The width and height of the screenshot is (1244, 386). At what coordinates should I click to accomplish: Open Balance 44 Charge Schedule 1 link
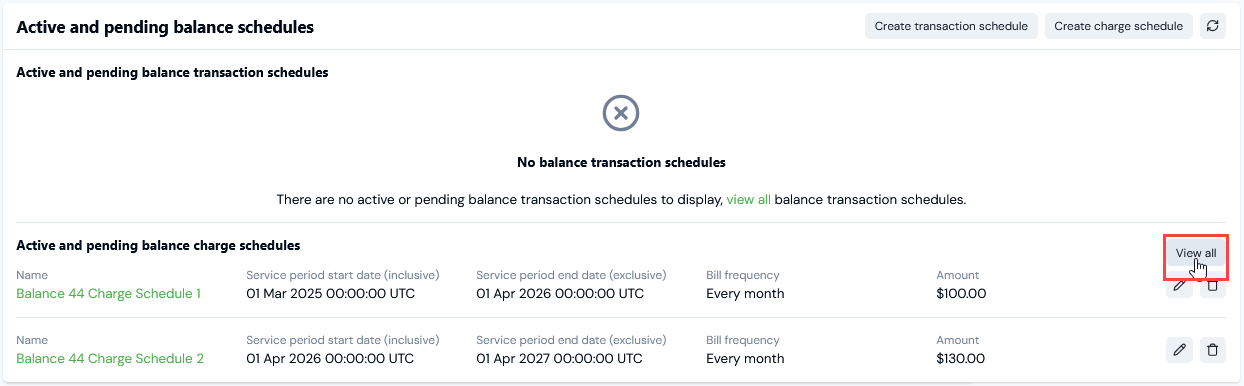[x=109, y=294]
